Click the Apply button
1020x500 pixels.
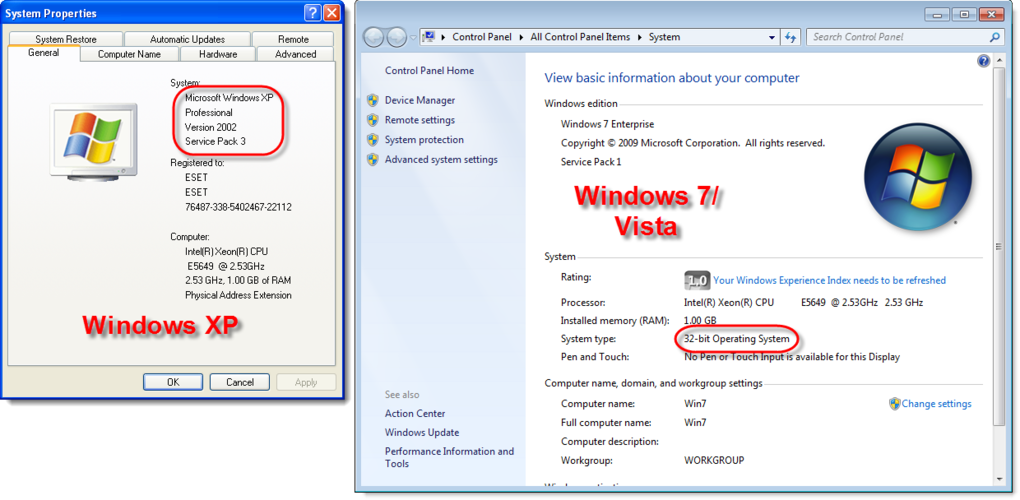(306, 382)
